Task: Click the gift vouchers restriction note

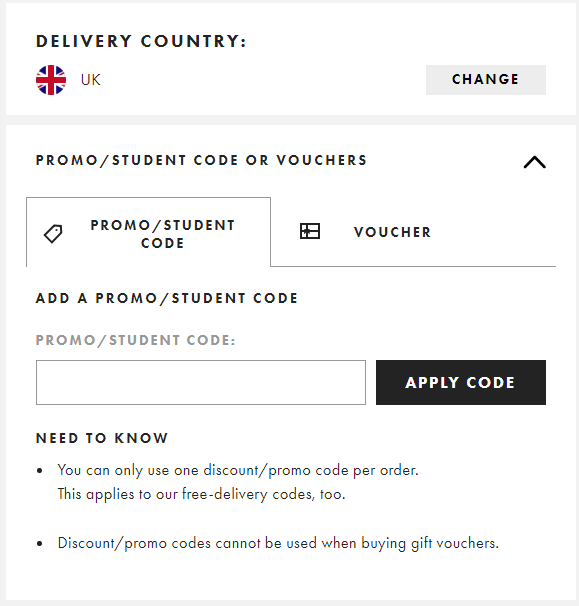Action: pos(278,543)
